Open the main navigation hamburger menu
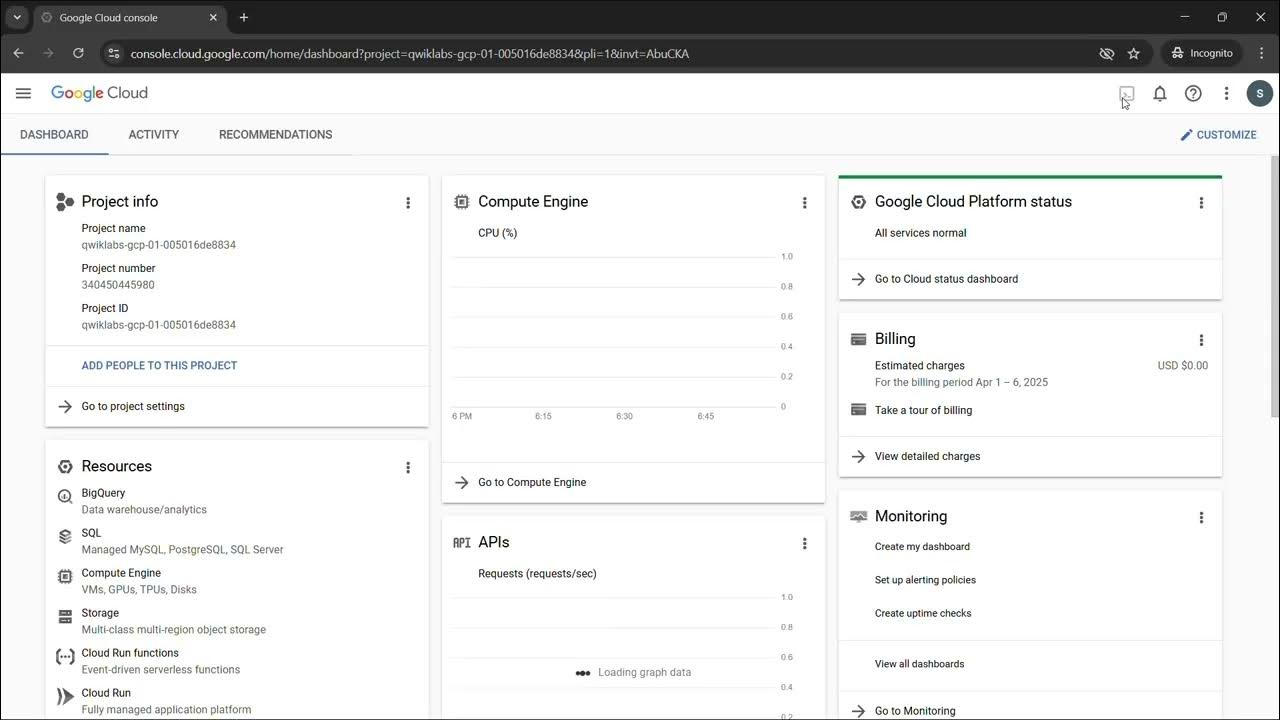 click(23, 93)
